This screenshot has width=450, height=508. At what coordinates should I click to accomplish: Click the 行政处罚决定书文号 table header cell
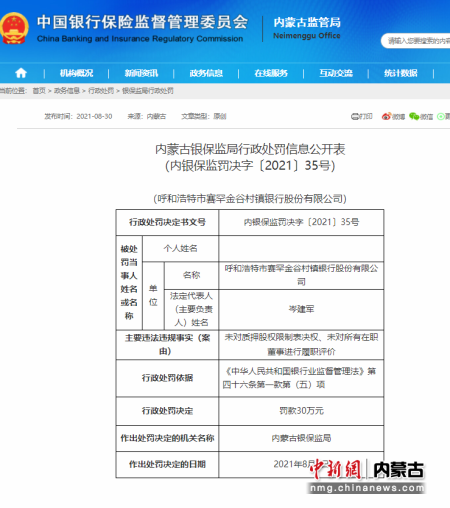[x=167, y=222]
